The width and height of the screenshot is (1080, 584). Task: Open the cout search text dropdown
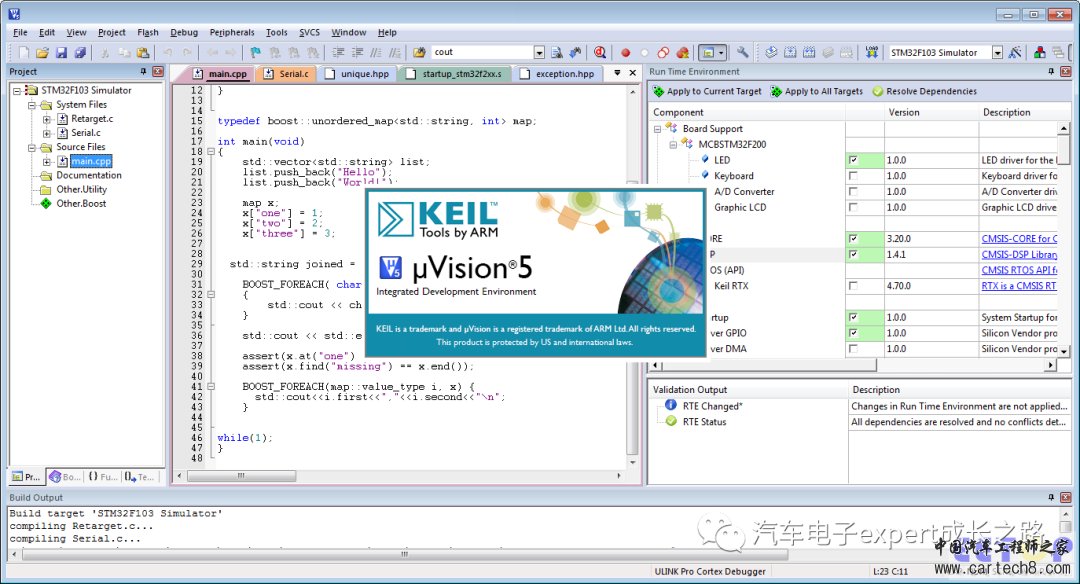[x=539, y=52]
